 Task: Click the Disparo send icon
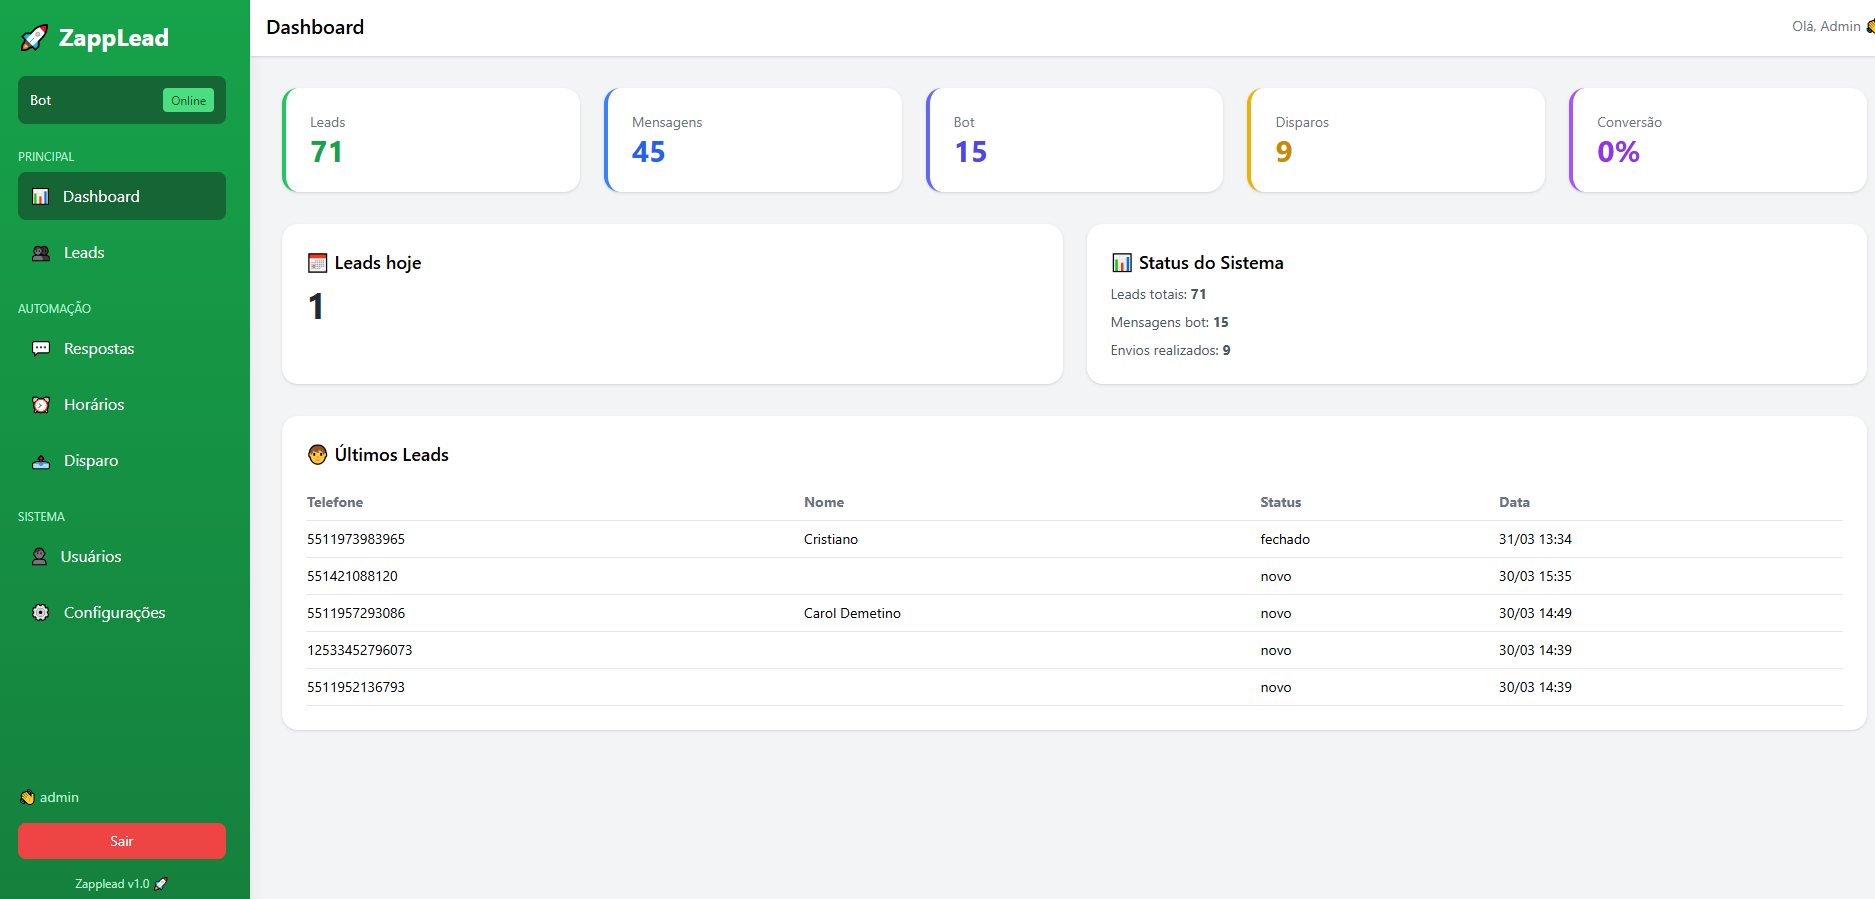point(41,461)
